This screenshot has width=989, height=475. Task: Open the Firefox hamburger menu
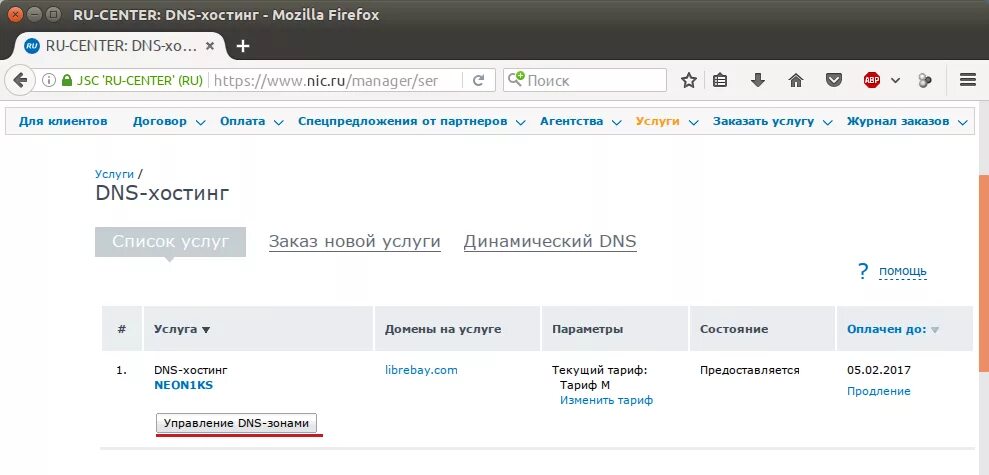point(968,80)
